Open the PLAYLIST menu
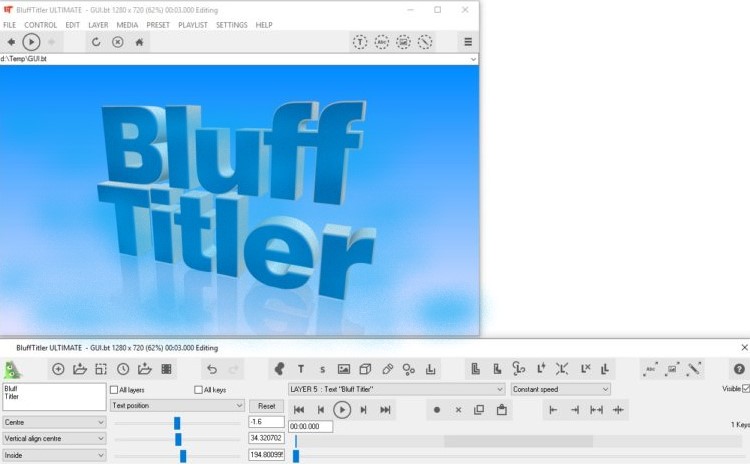The image size is (750, 464). (x=193, y=25)
